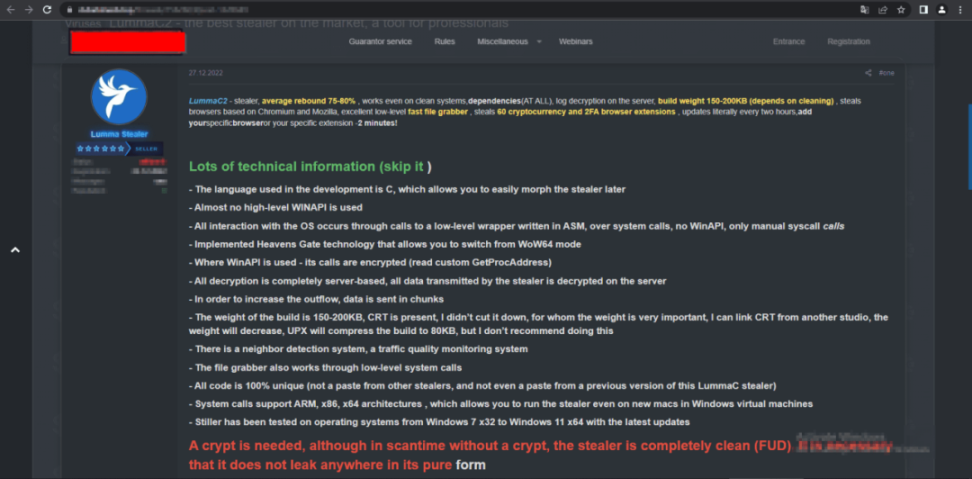Image resolution: width=972 pixels, height=479 pixels.
Task: Open the Webinars navigation item
Action: [x=576, y=42]
